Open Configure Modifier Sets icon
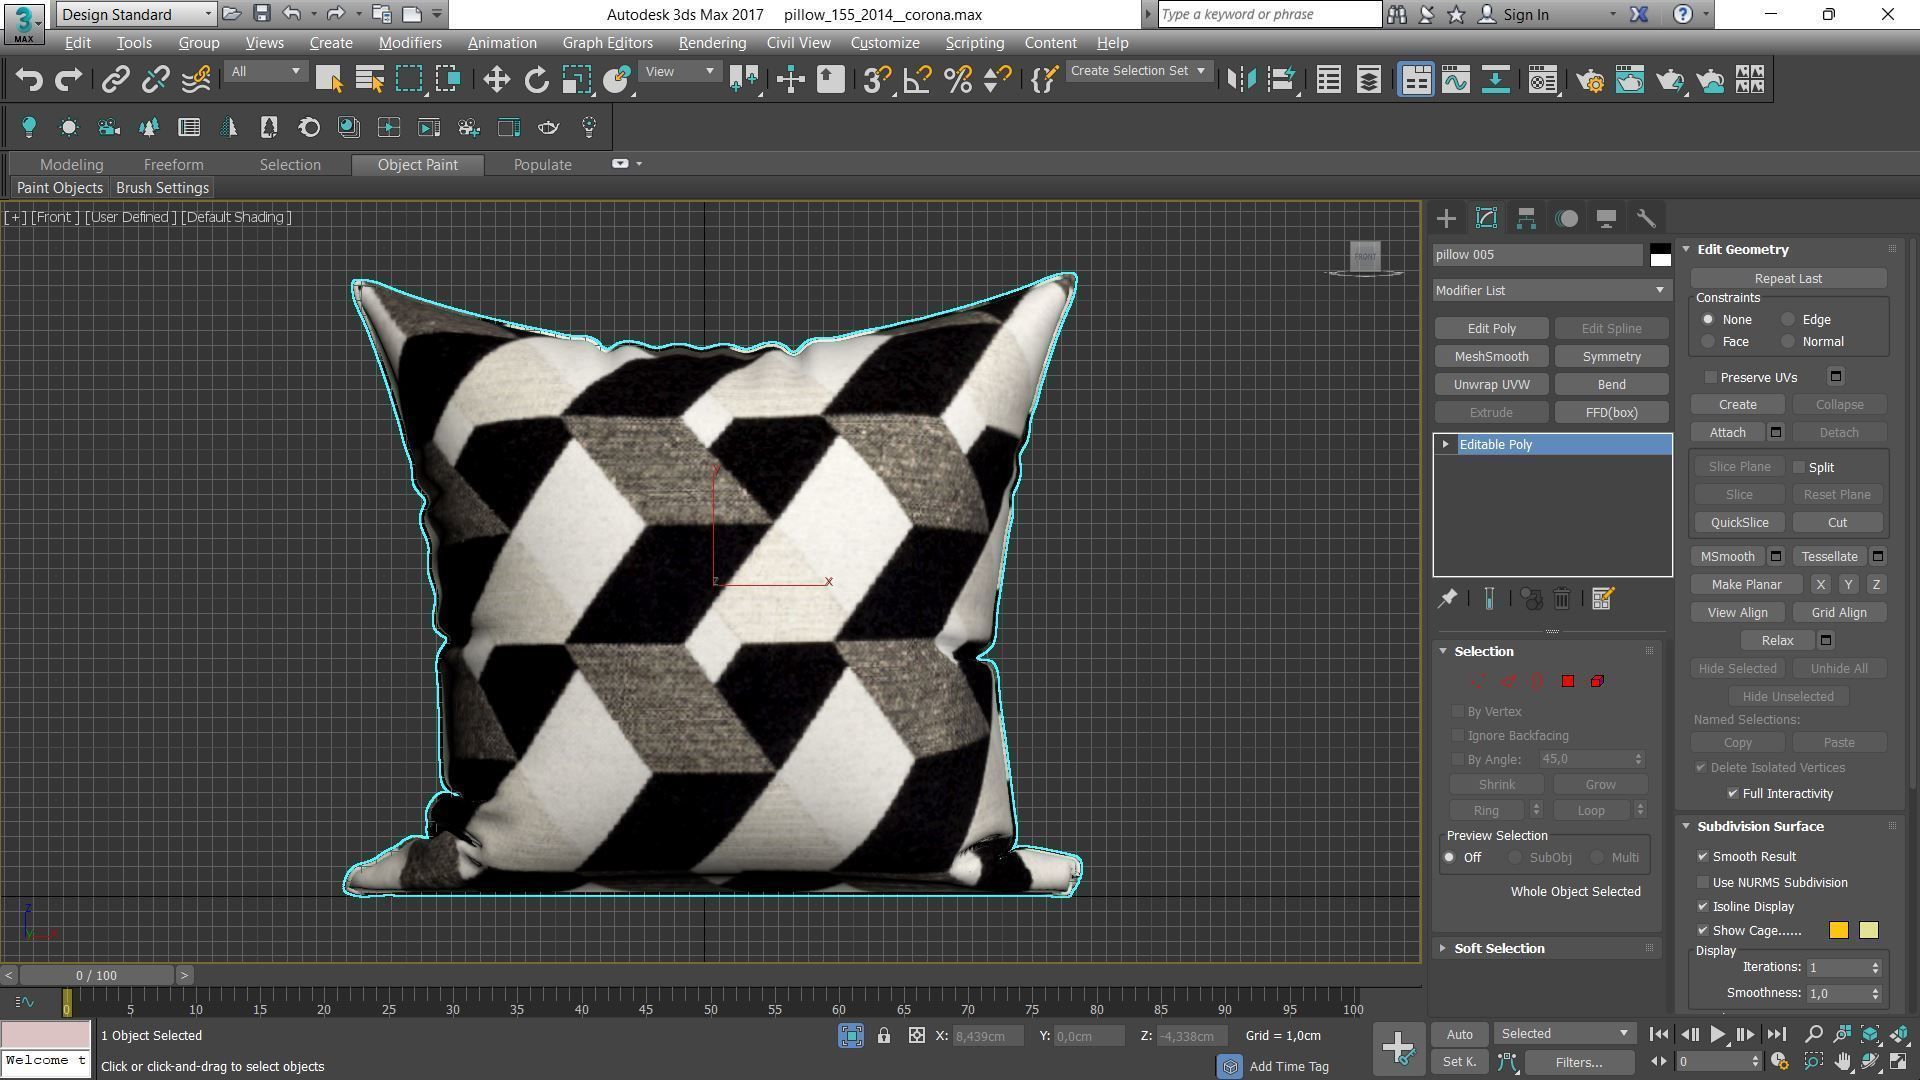This screenshot has height=1080, width=1920. [1602, 599]
